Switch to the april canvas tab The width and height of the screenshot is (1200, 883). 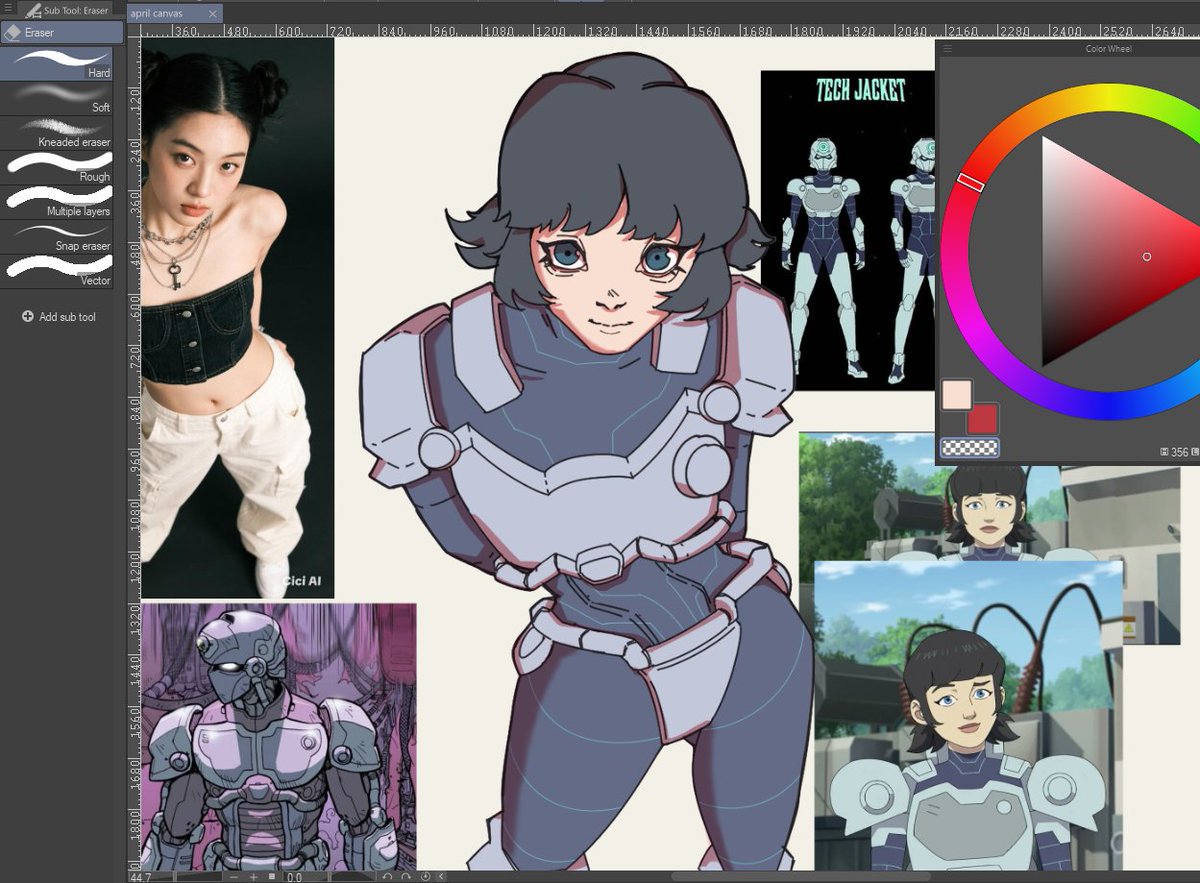click(x=156, y=14)
